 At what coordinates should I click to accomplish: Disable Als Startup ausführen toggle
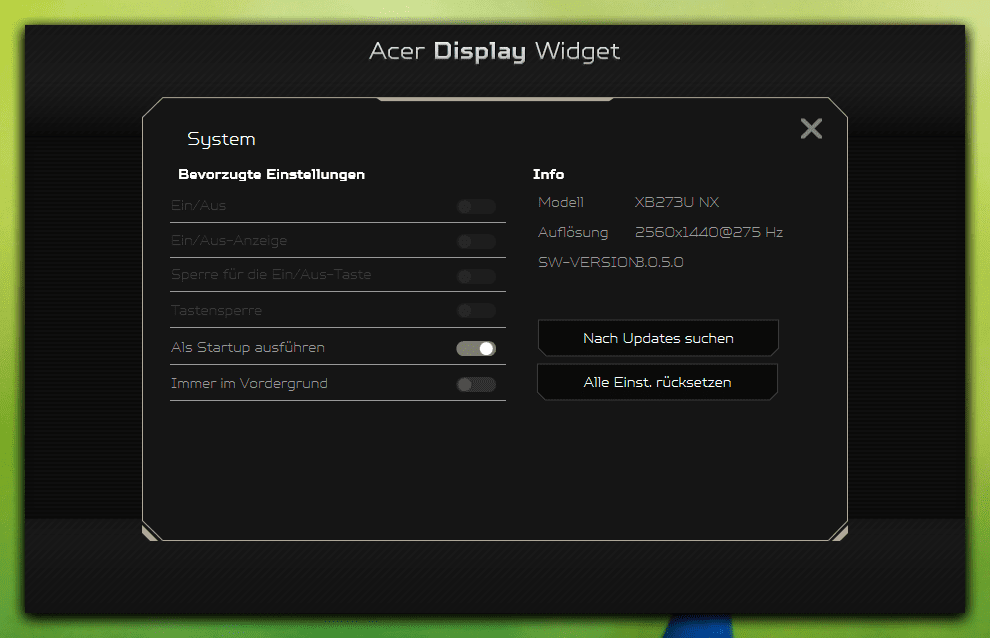coord(476,349)
